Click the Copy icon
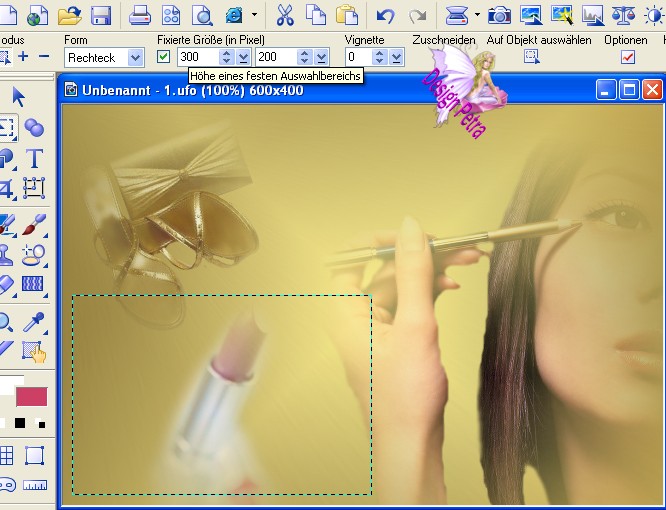Viewport: 666px width, 510px height. pyautogui.click(x=316, y=15)
